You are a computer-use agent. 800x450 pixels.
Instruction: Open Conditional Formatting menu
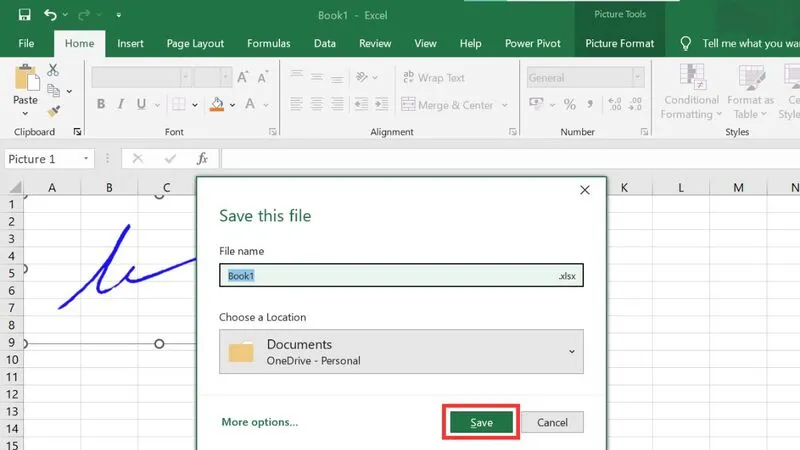pyautogui.click(x=691, y=92)
